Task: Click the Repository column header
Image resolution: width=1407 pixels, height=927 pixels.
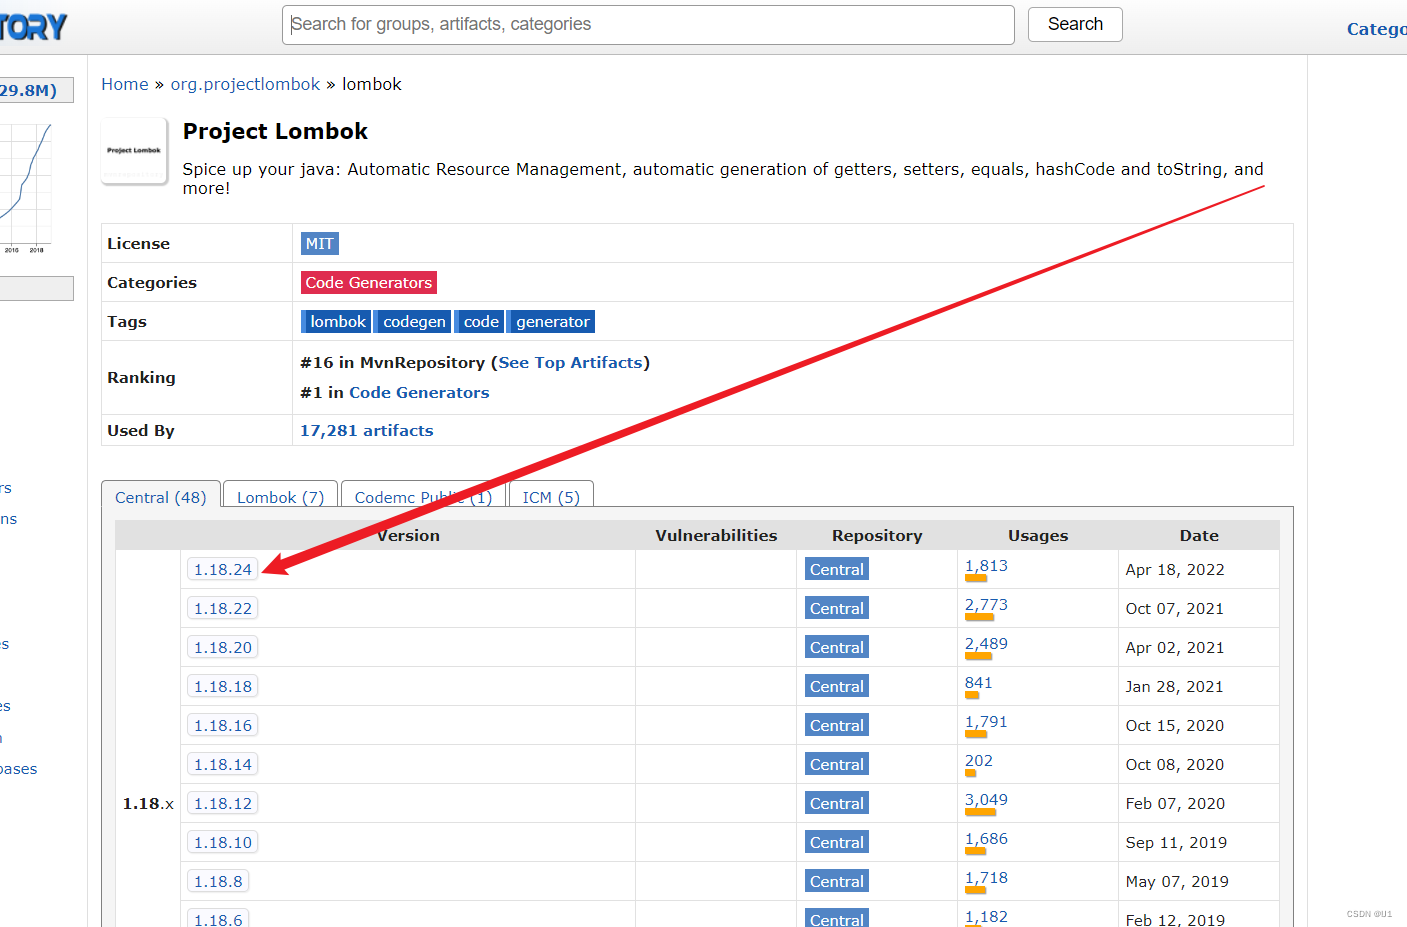Action: pyautogui.click(x=877, y=535)
